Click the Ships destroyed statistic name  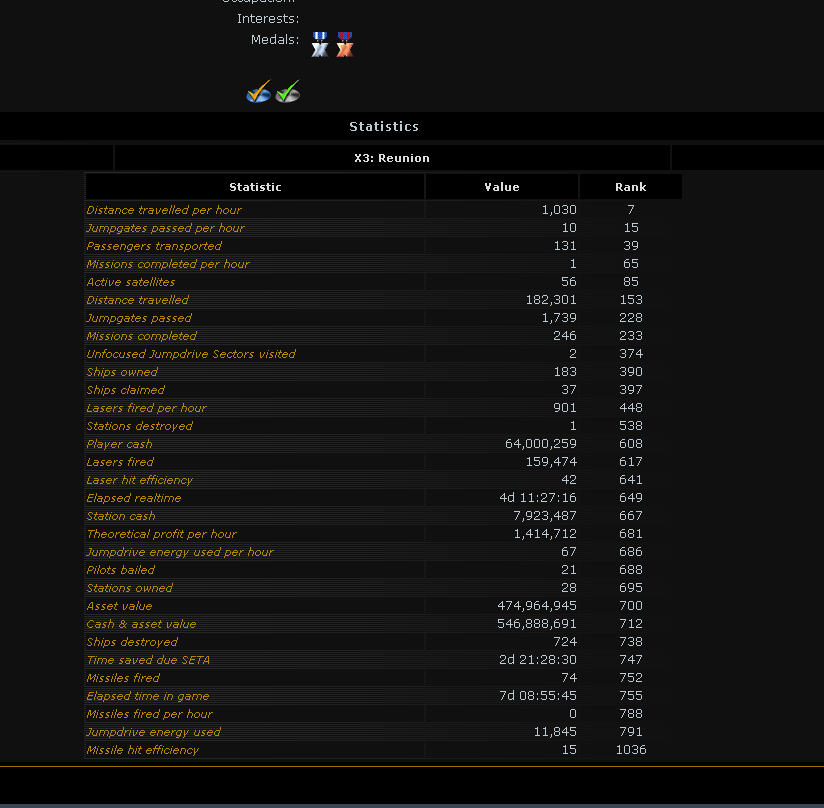click(x=132, y=642)
